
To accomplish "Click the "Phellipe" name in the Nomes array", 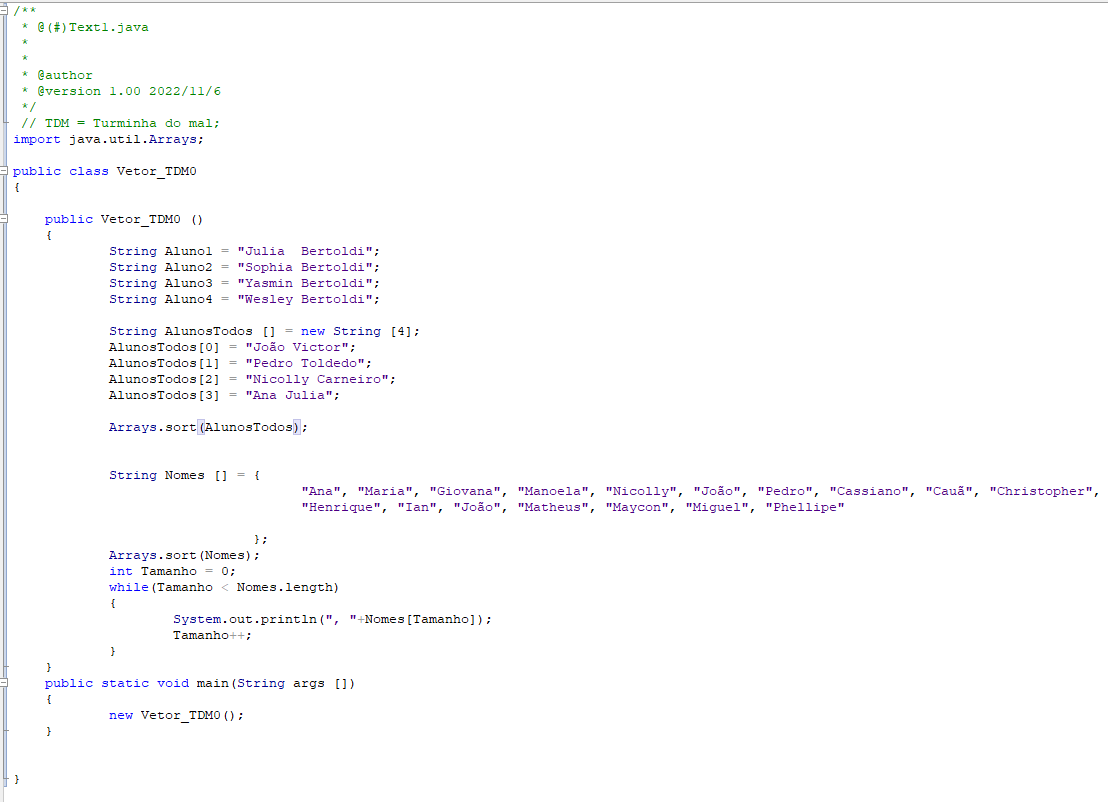I will coord(805,507).
